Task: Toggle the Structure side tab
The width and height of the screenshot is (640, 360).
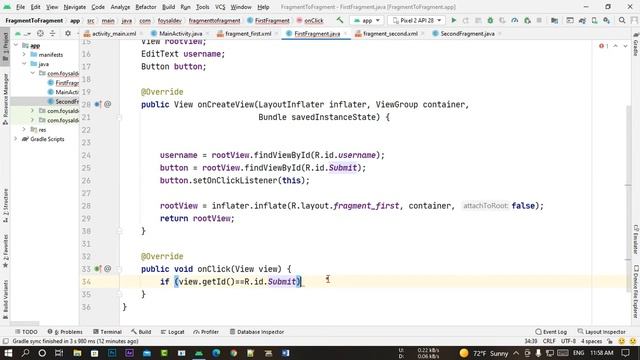Action: point(5,205)
